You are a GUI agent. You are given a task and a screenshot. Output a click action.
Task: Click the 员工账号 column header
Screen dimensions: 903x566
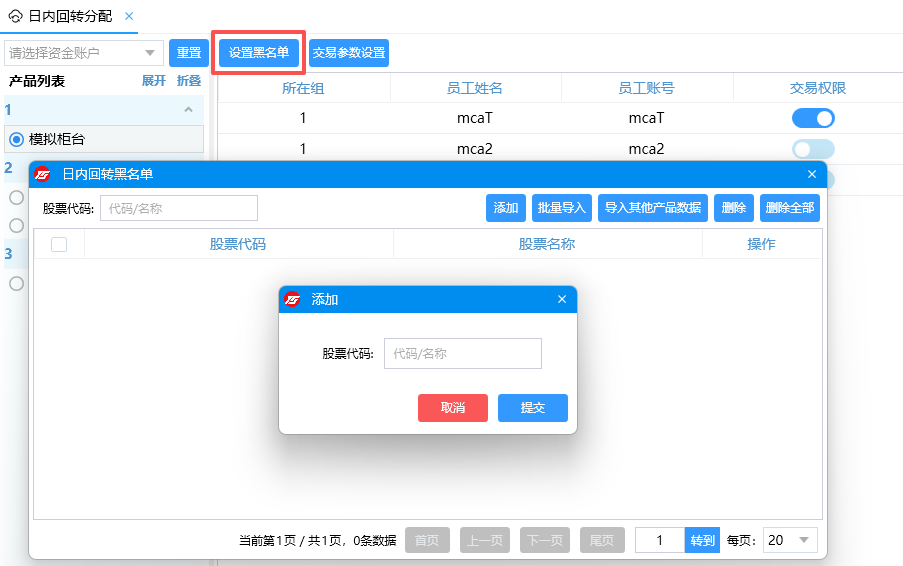coord(646,88)
